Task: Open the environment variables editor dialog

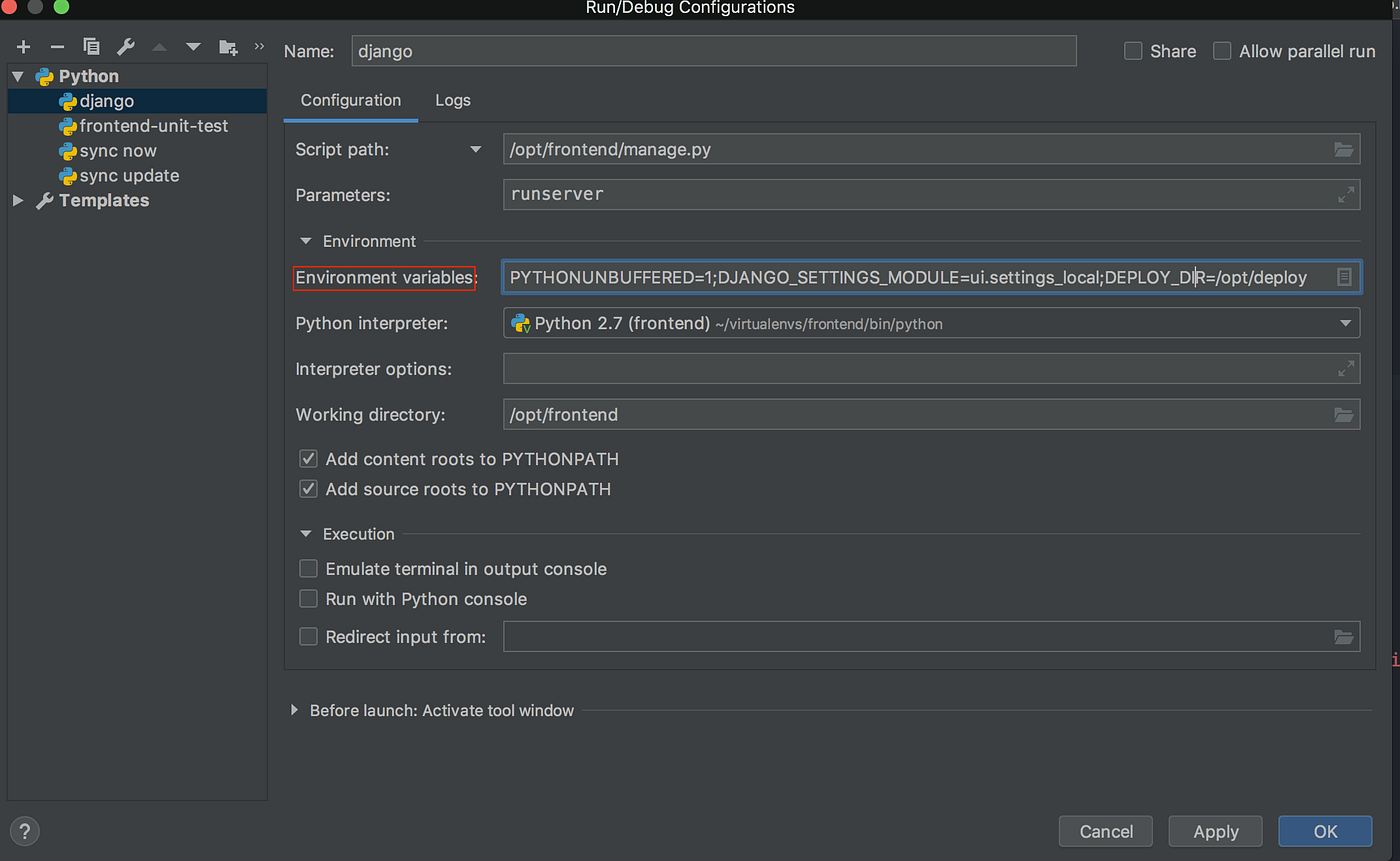Action: click(x=1344, y=277)
